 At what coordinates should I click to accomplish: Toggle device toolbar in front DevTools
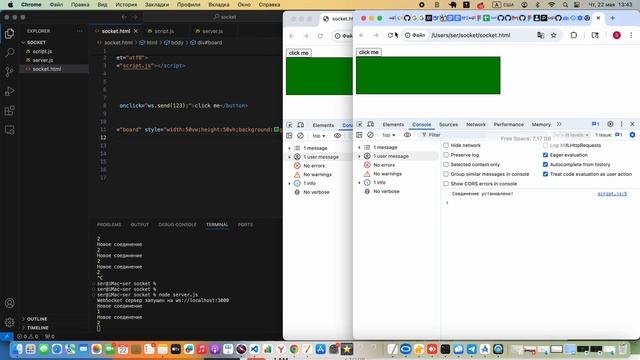coord(371,124)
